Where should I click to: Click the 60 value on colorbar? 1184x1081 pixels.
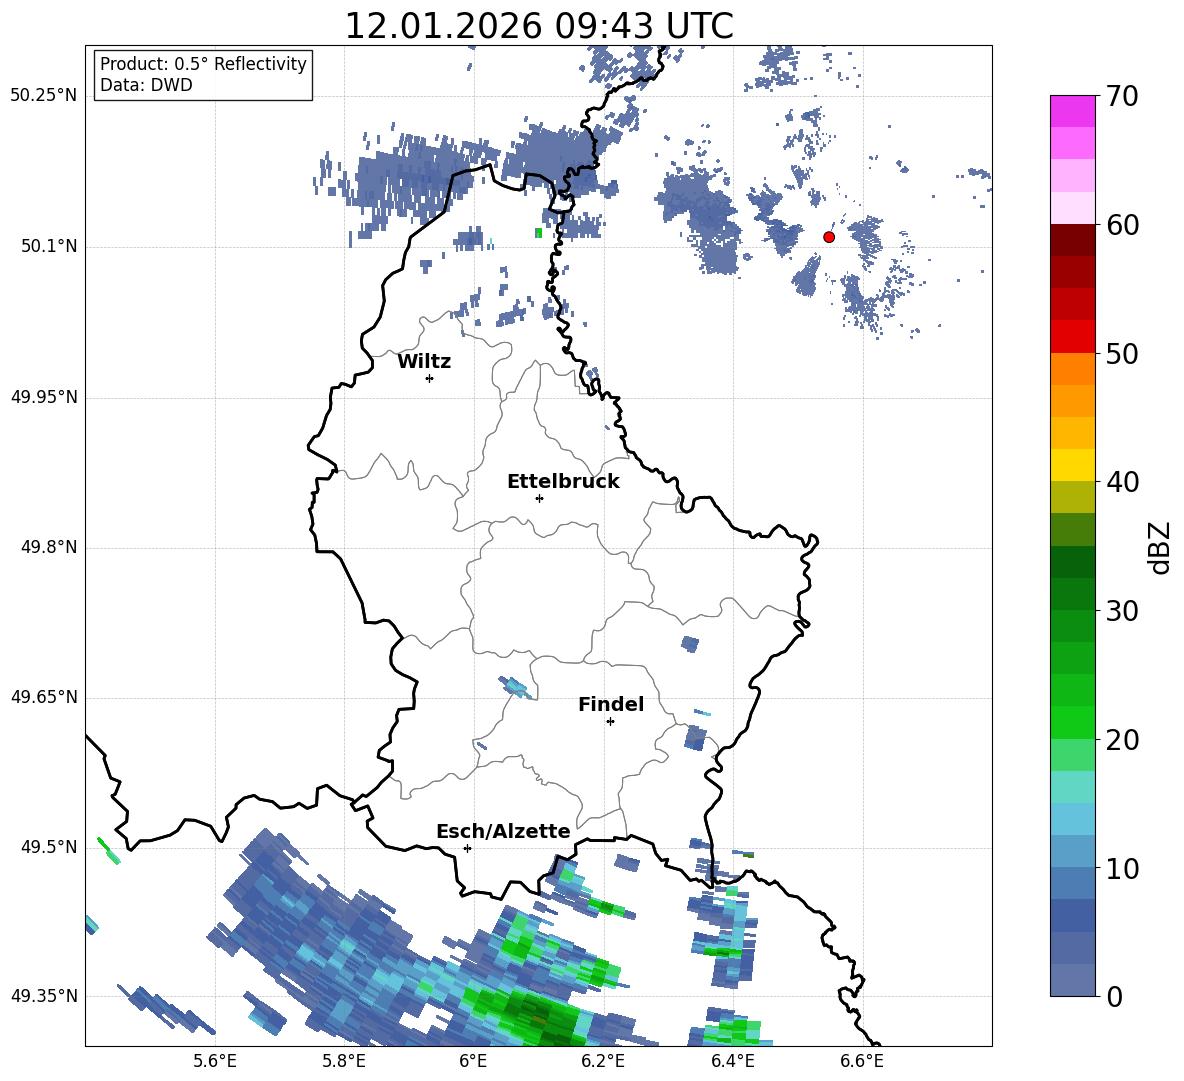[1122, 225]
